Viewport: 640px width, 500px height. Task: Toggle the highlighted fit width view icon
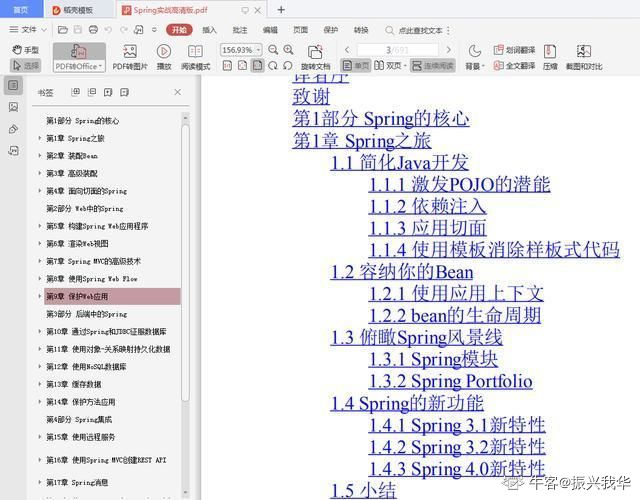258,65
